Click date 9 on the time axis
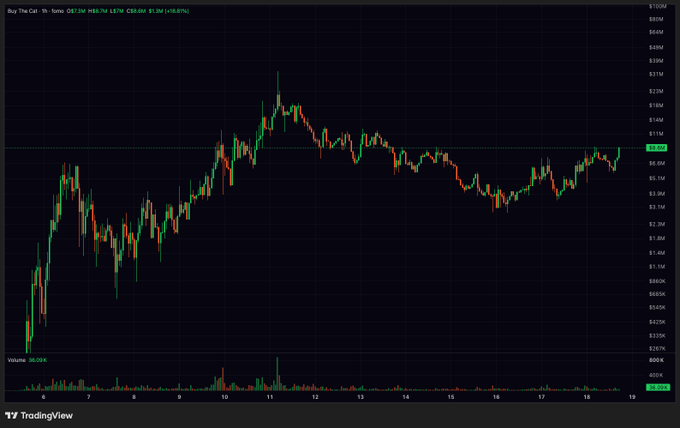Viewport: 680px width, 428px height. tap(179, 397)
